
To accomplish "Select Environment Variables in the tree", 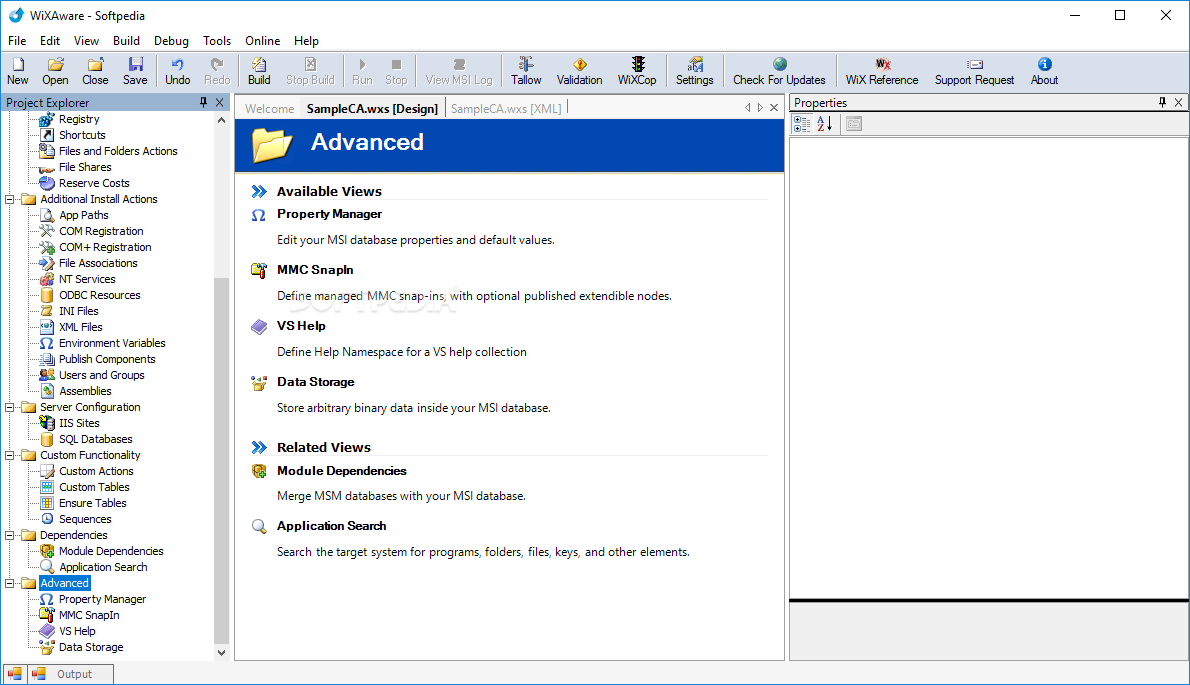I will [112, 343].
